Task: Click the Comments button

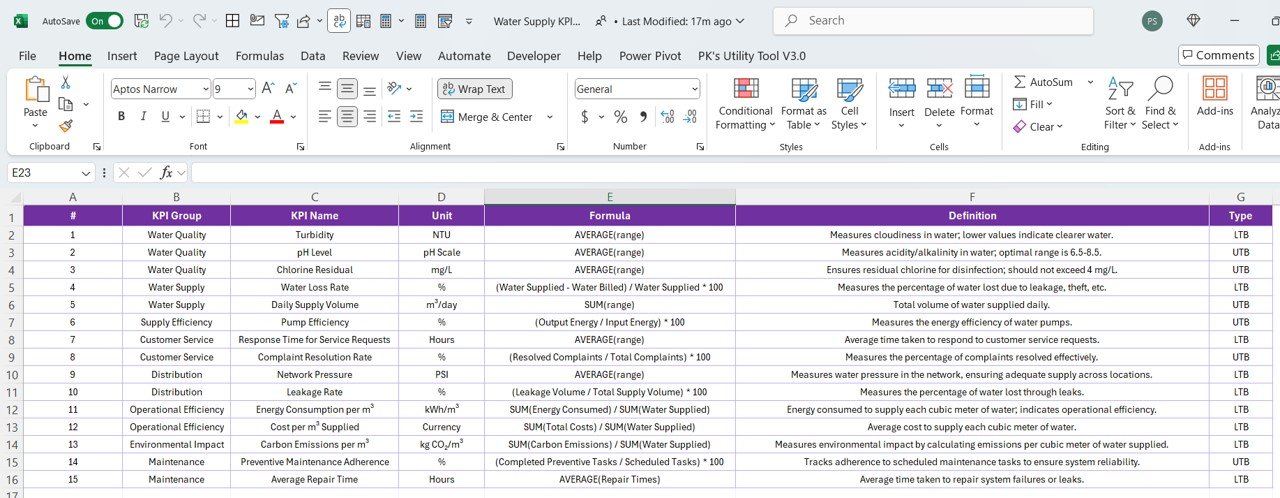Action: (1218, 55)
